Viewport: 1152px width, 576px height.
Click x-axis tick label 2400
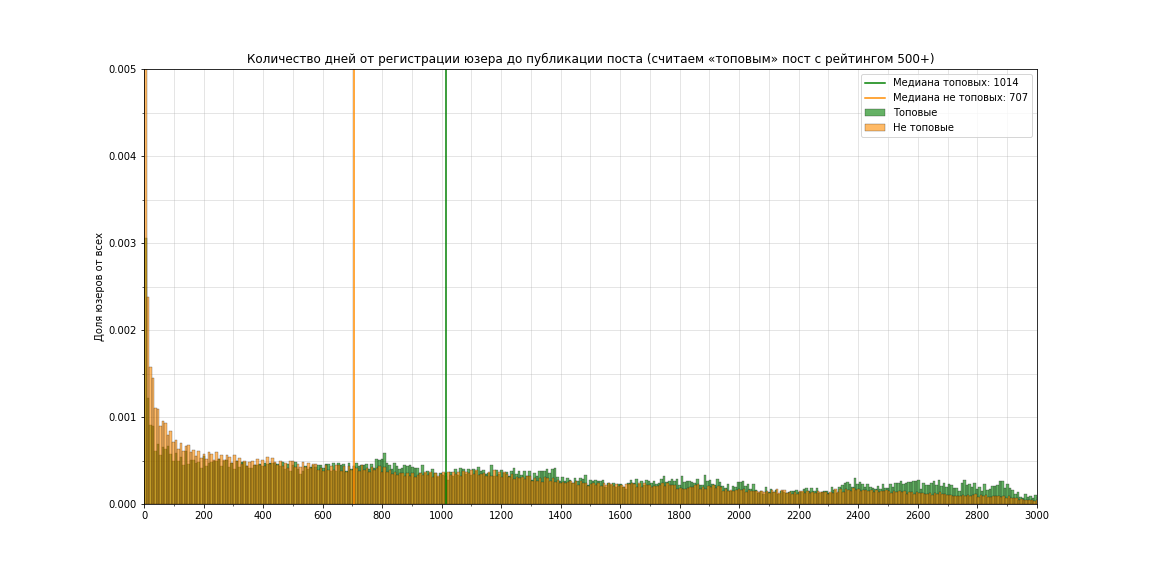pyautogui.click(x=858, y=516)
